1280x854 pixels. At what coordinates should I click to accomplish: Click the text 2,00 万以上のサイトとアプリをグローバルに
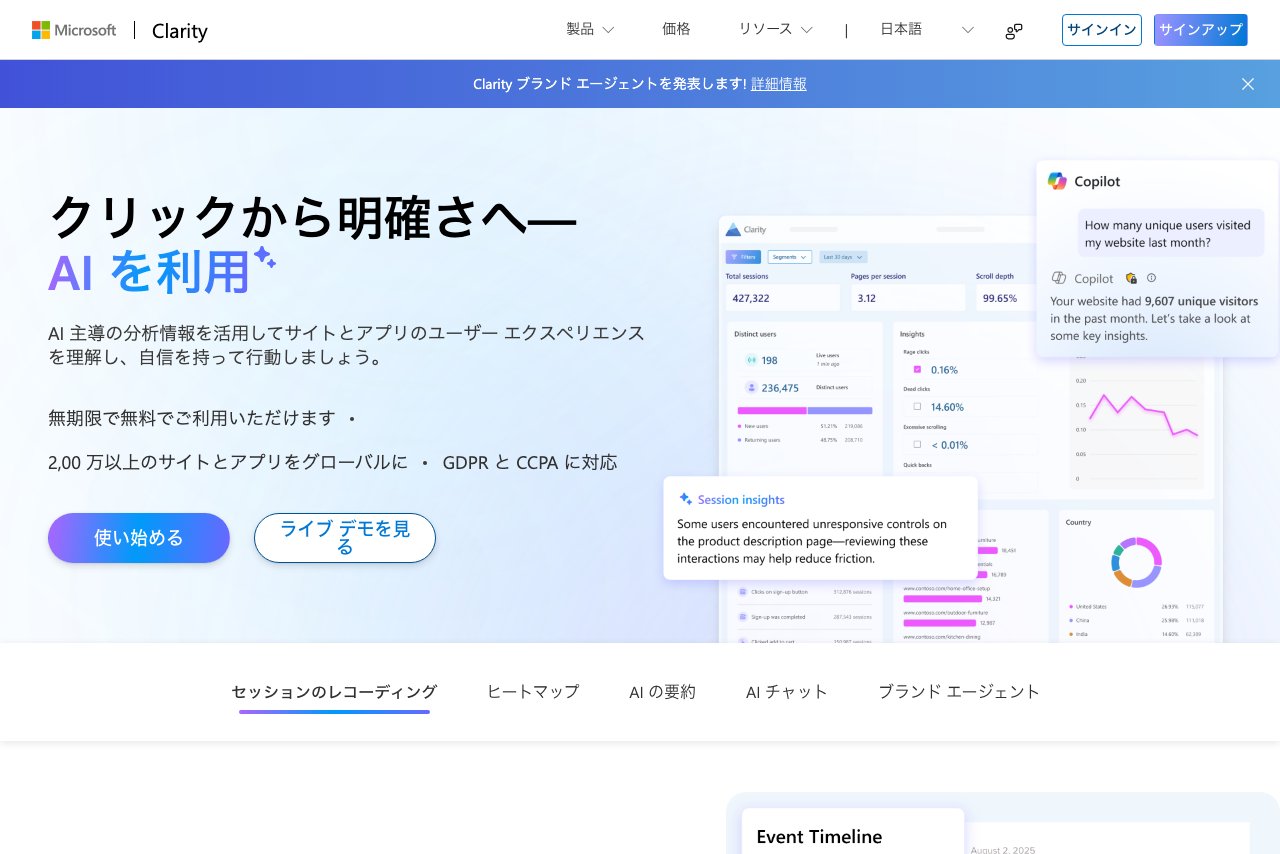(228, 462)
